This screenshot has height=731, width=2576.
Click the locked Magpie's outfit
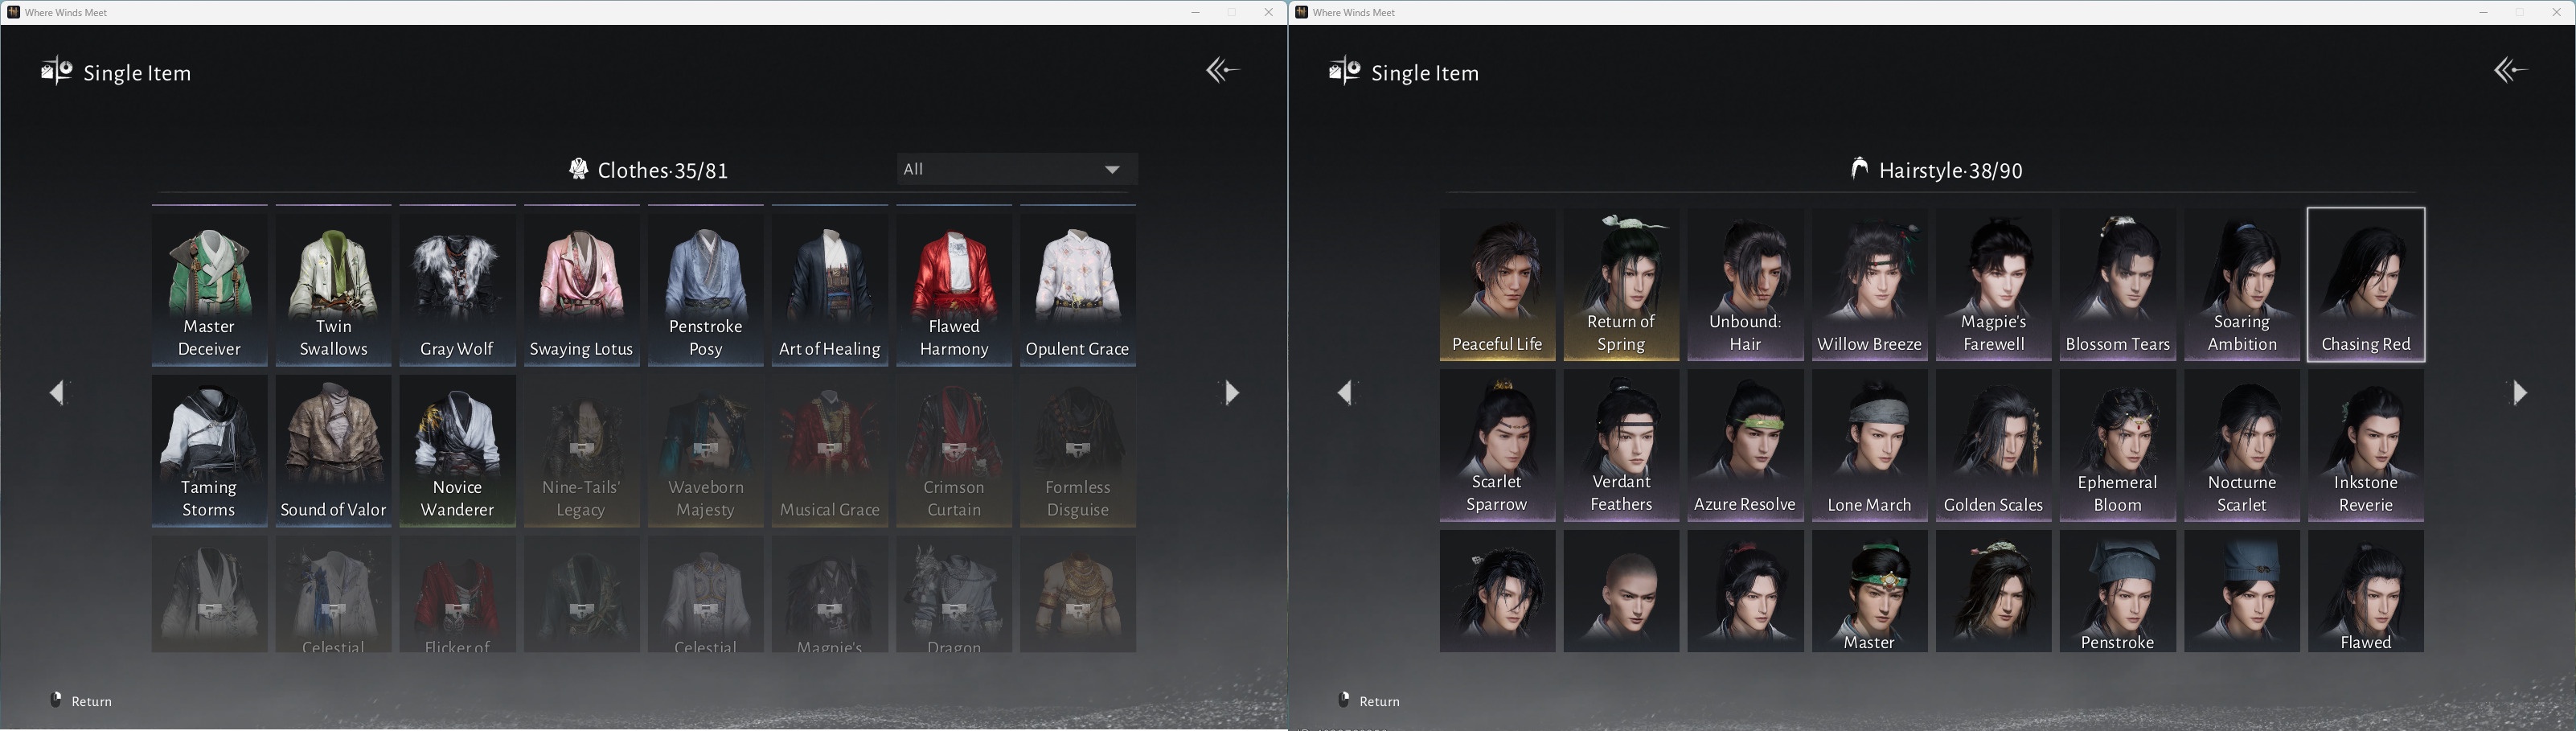coord(829,594)
